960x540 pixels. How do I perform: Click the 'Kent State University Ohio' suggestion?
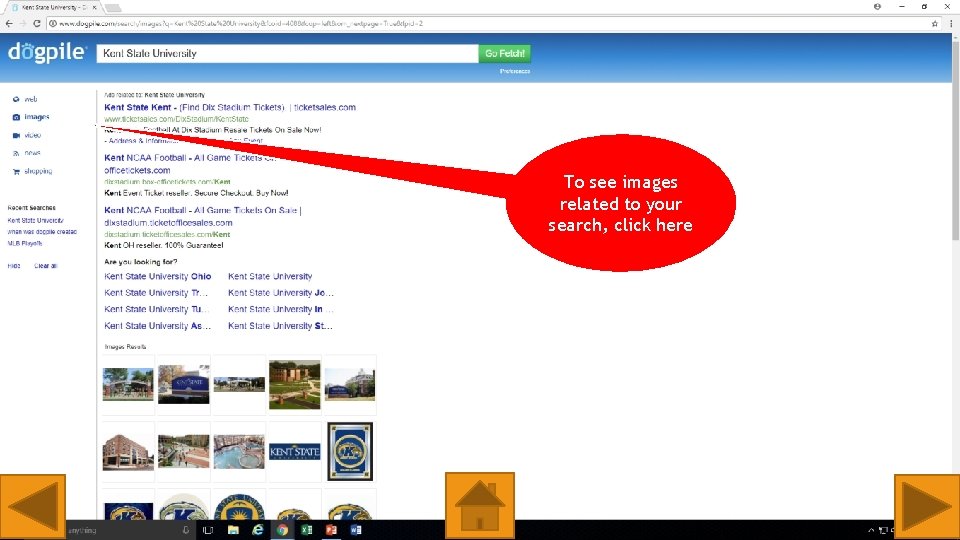(157, 276)
